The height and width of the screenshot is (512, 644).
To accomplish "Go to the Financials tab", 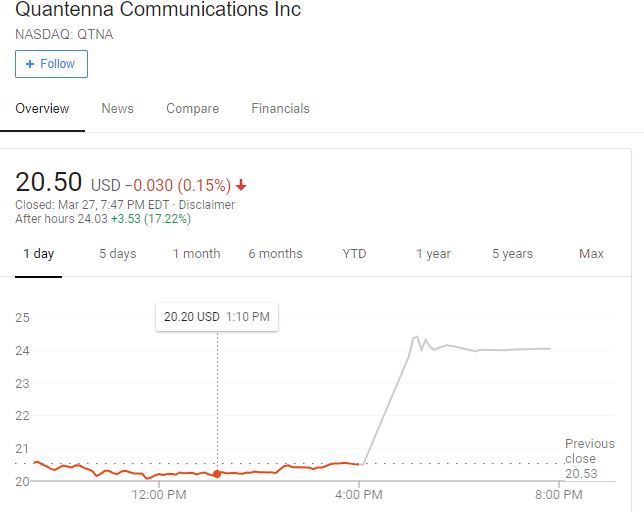I will [281, 109].
